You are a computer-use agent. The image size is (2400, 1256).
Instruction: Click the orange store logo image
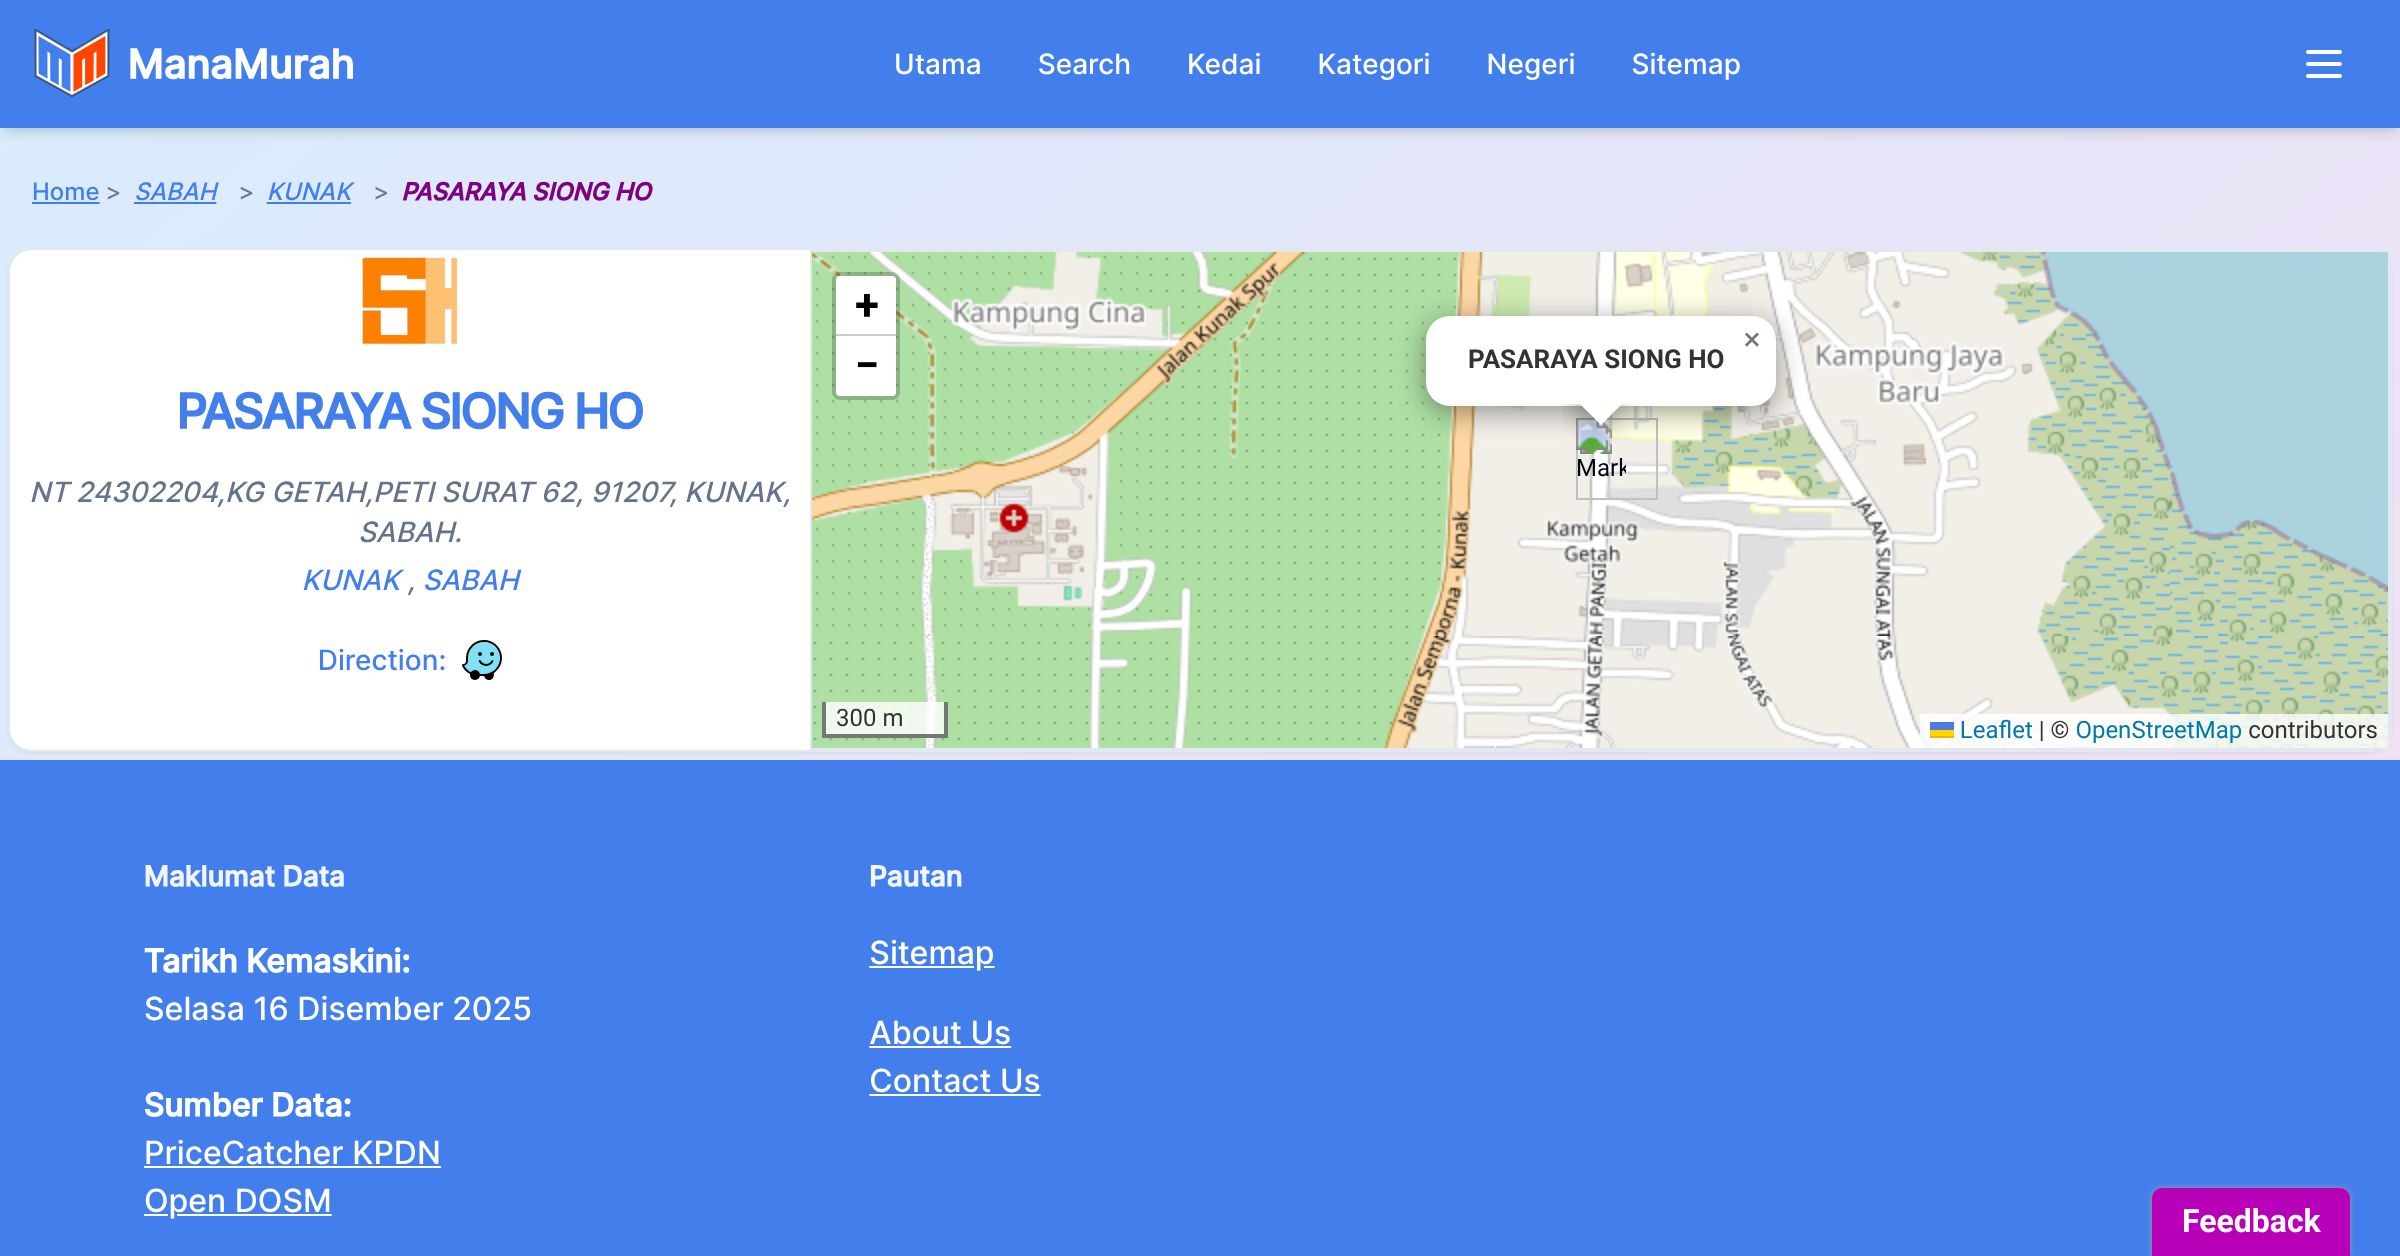click(x=410, y=301)
